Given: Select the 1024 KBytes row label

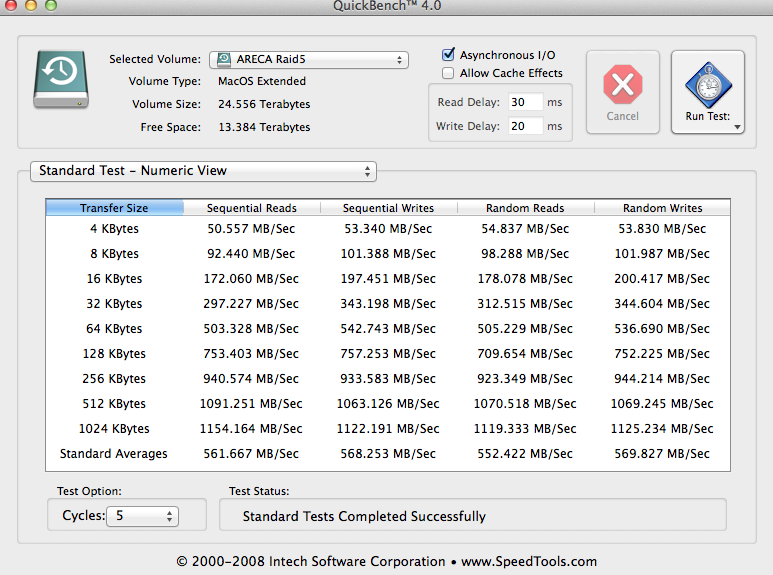Looking at the screenshot, I should click(x=114, y=429).
